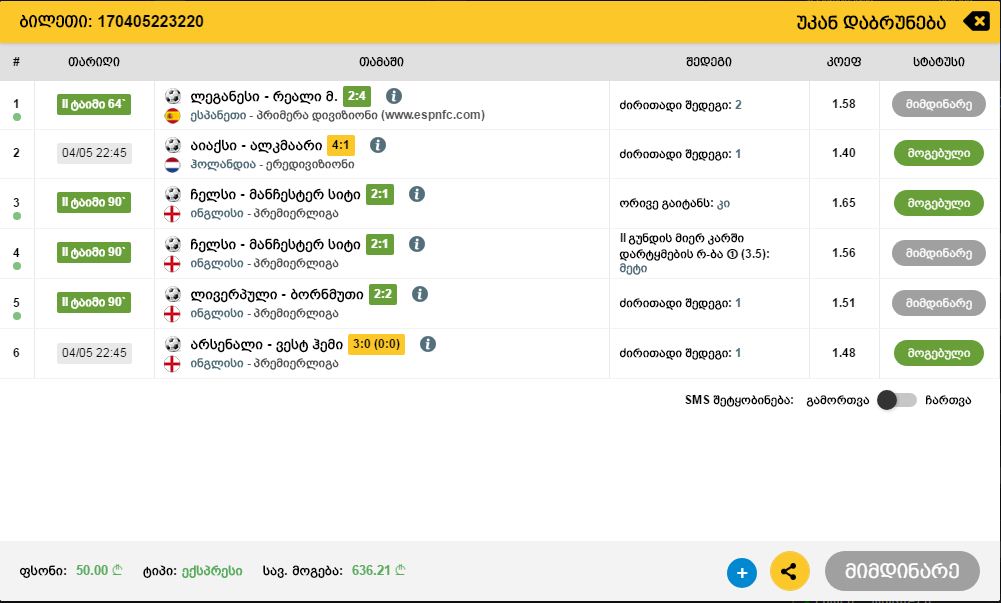Viewport: 1001px width, 603px height.
Task: Click the თარიღი column header
Action: click(x=94, y=62)
